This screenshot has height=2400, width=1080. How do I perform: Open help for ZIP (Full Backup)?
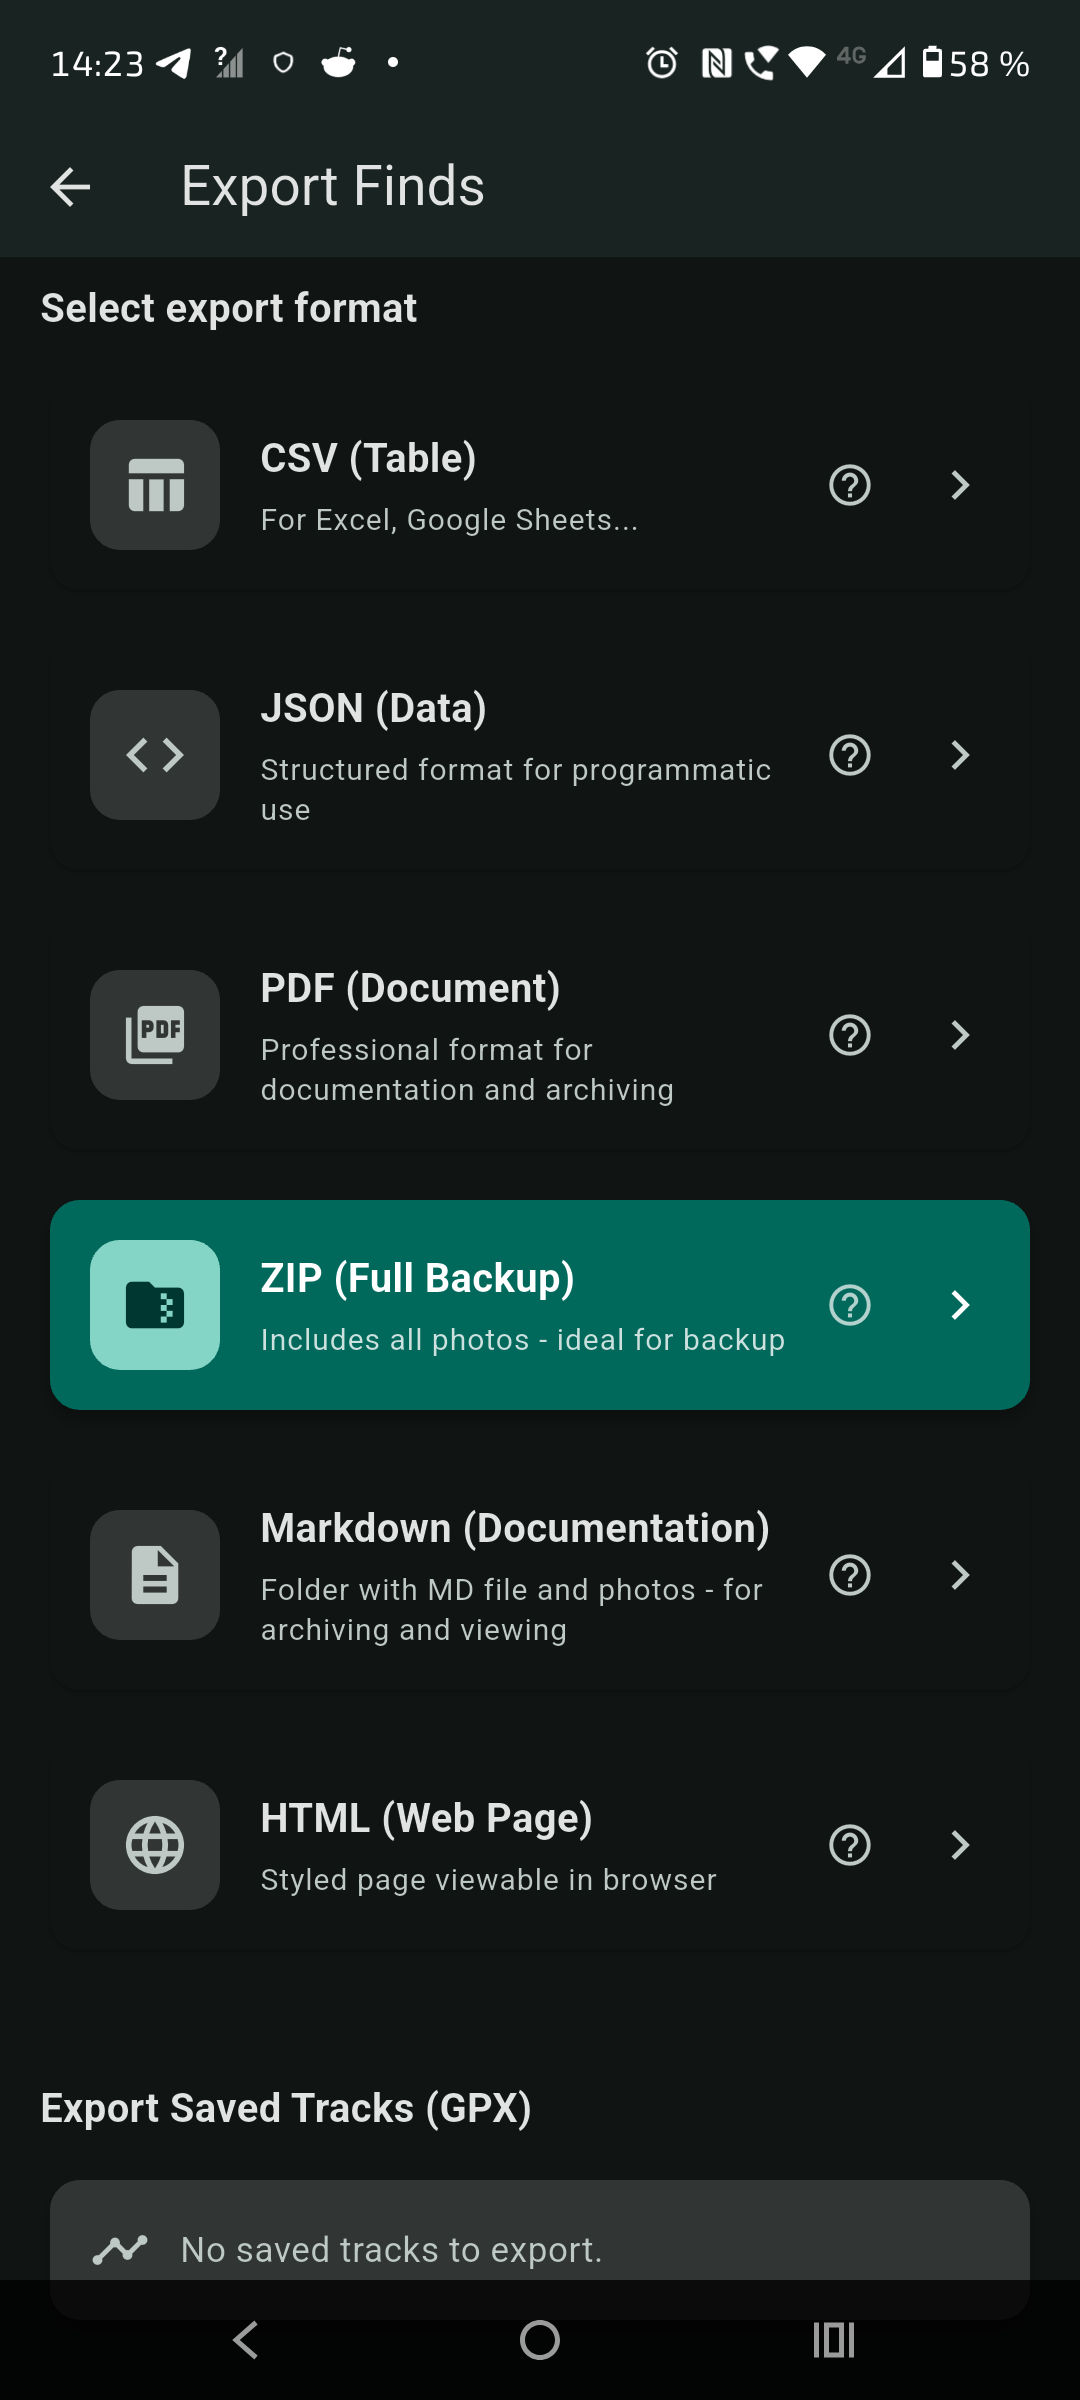[x=850, y=1305]
